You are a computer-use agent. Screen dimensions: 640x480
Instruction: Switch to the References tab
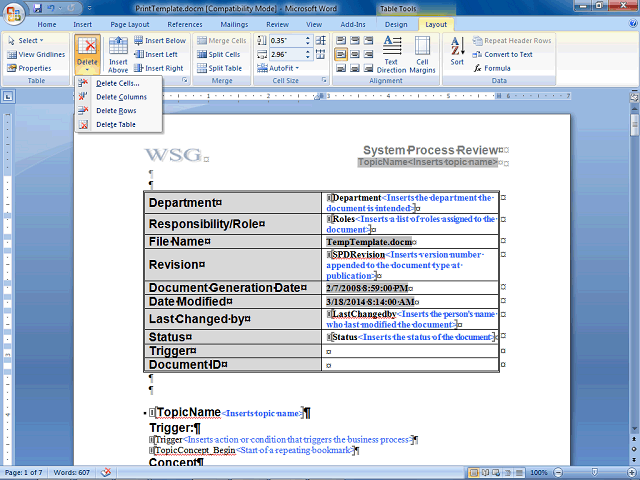185,24
